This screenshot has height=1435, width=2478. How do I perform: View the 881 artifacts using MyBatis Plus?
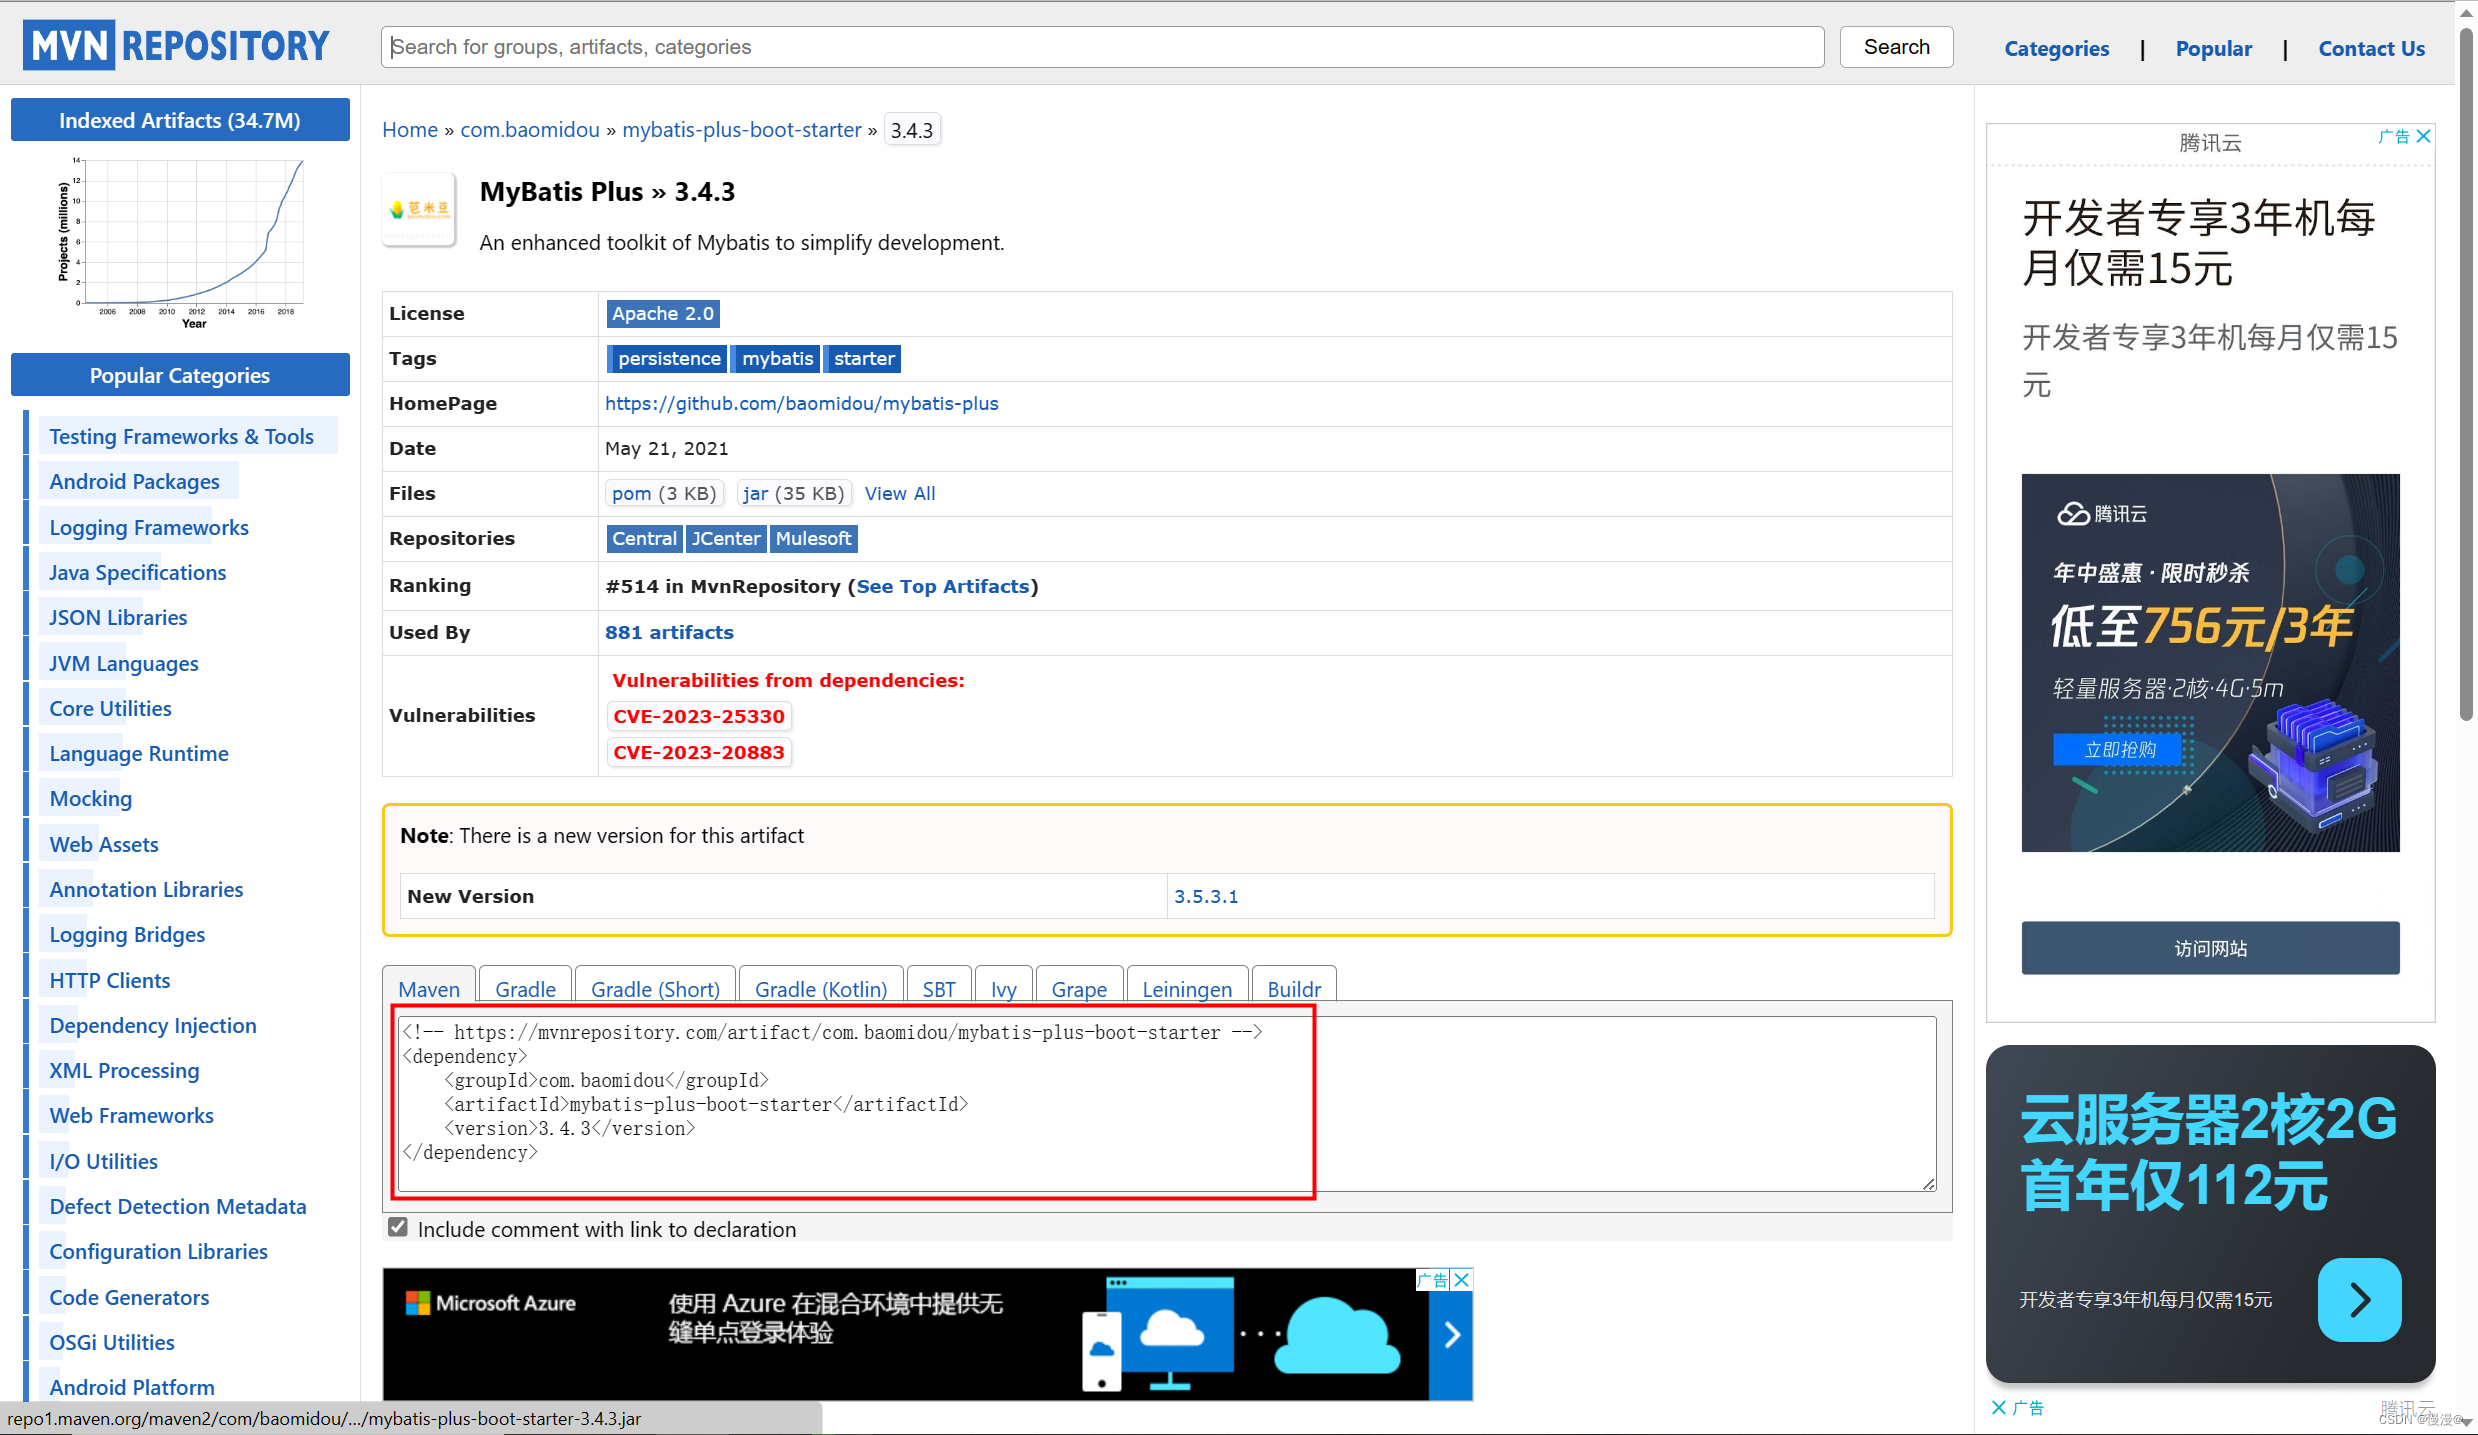click(668, 631)
